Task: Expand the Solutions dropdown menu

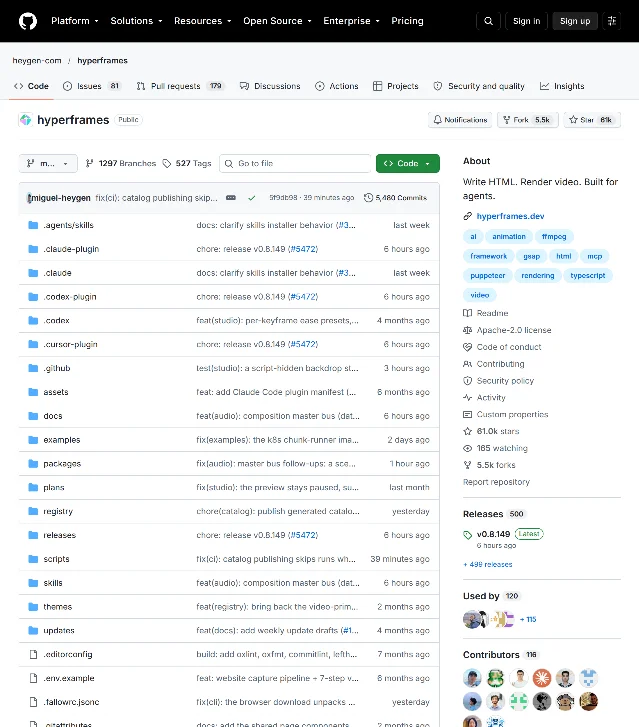Action: pos(136,21)
